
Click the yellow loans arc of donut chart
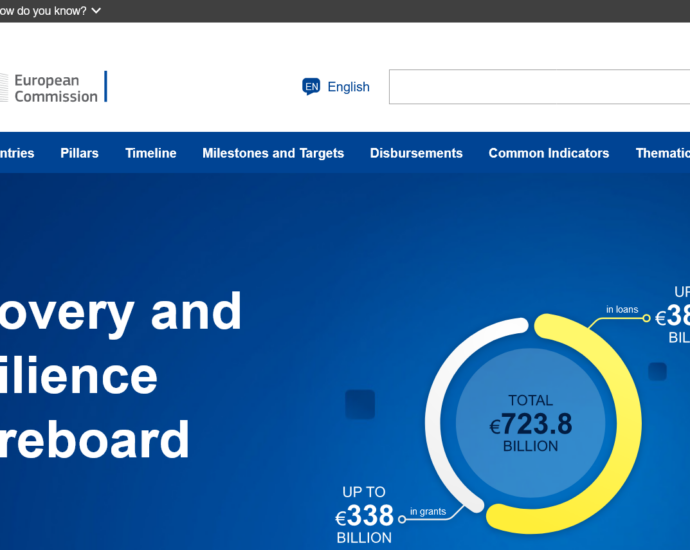(628, 422)
